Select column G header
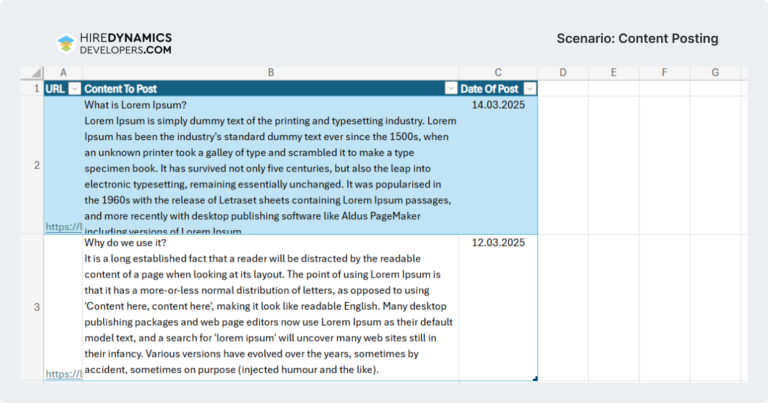 (x=716, y=73)
